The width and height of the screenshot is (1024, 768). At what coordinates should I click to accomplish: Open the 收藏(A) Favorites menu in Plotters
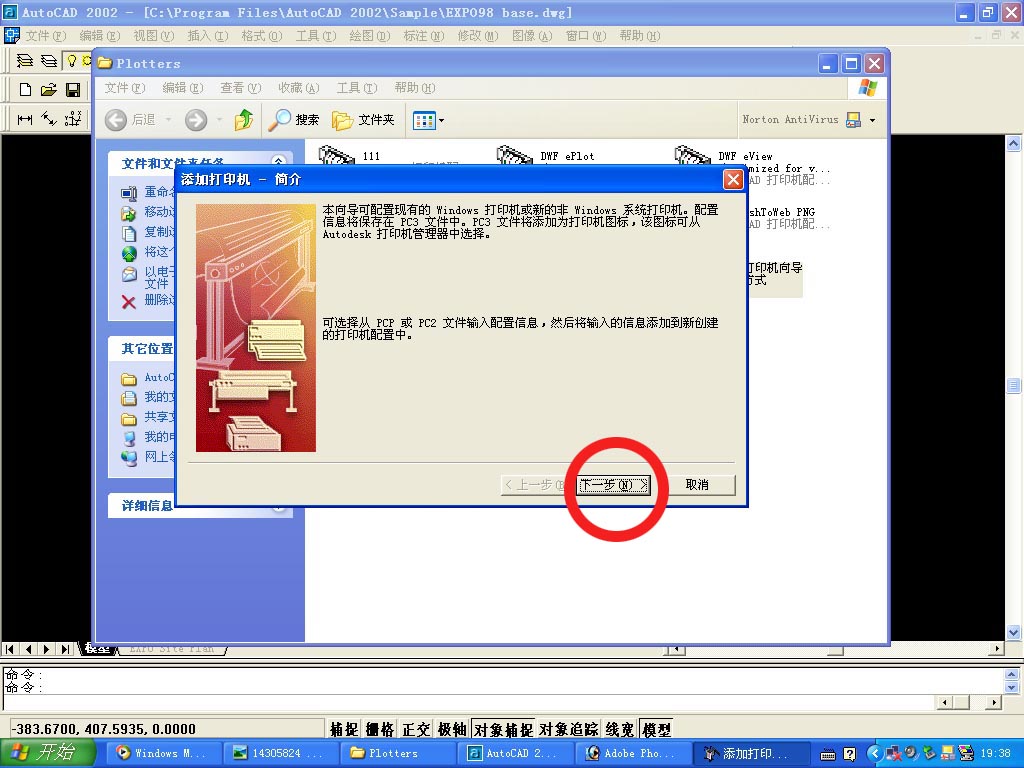click(x=298, y=88)
